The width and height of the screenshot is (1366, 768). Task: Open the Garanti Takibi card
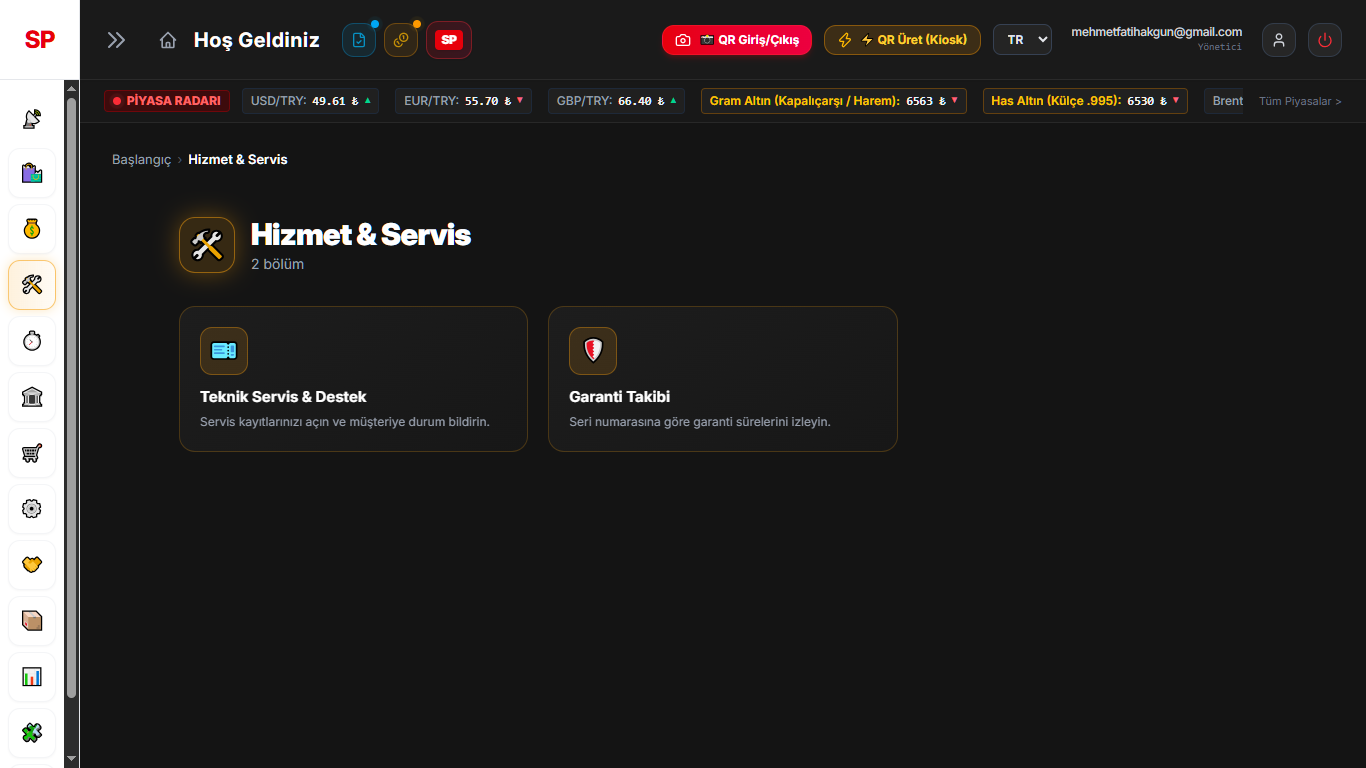[723, 379]
